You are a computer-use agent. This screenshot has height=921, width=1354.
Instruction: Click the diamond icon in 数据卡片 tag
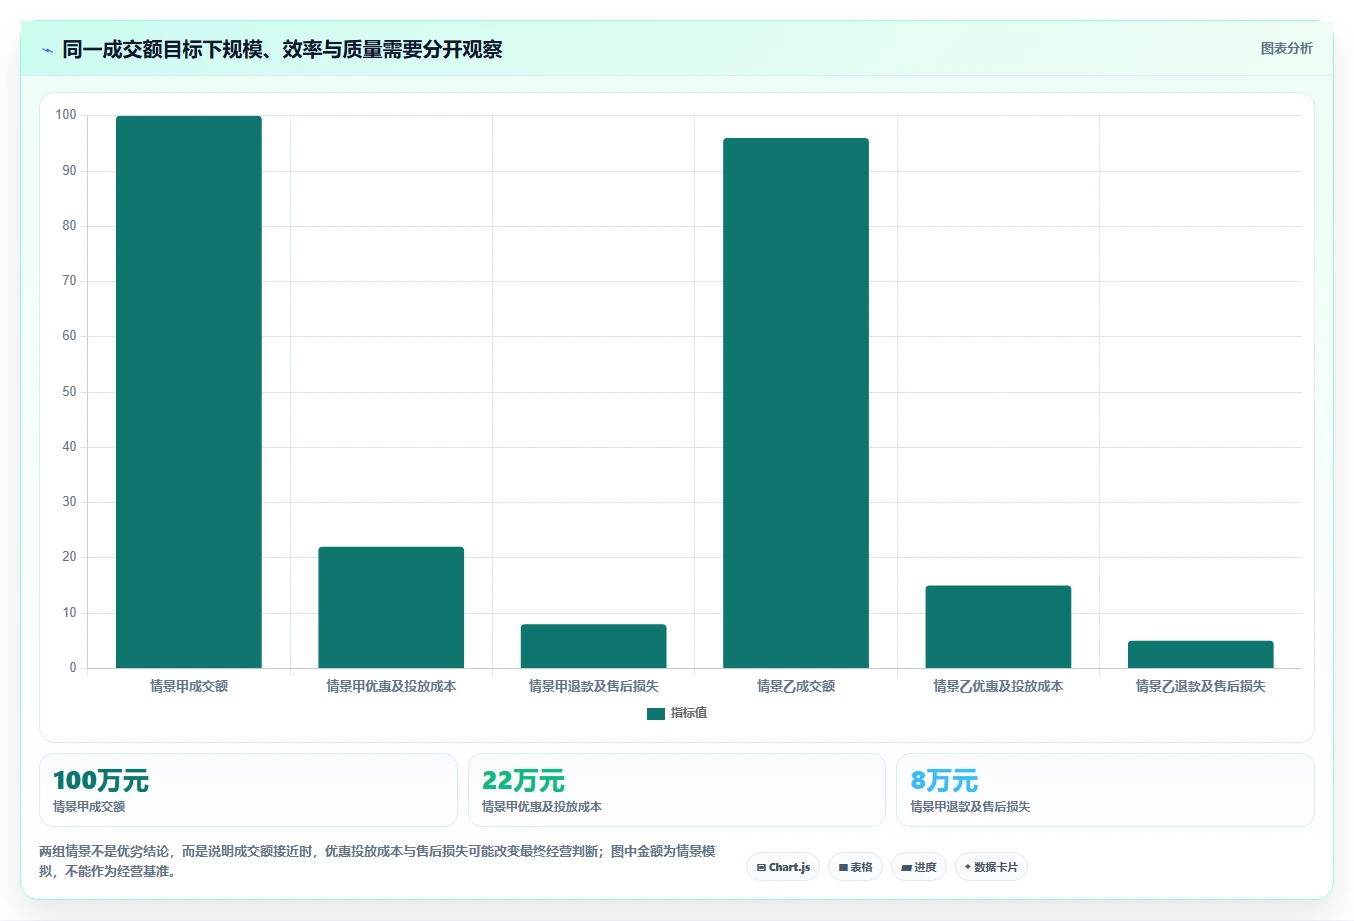pos(968,867)
